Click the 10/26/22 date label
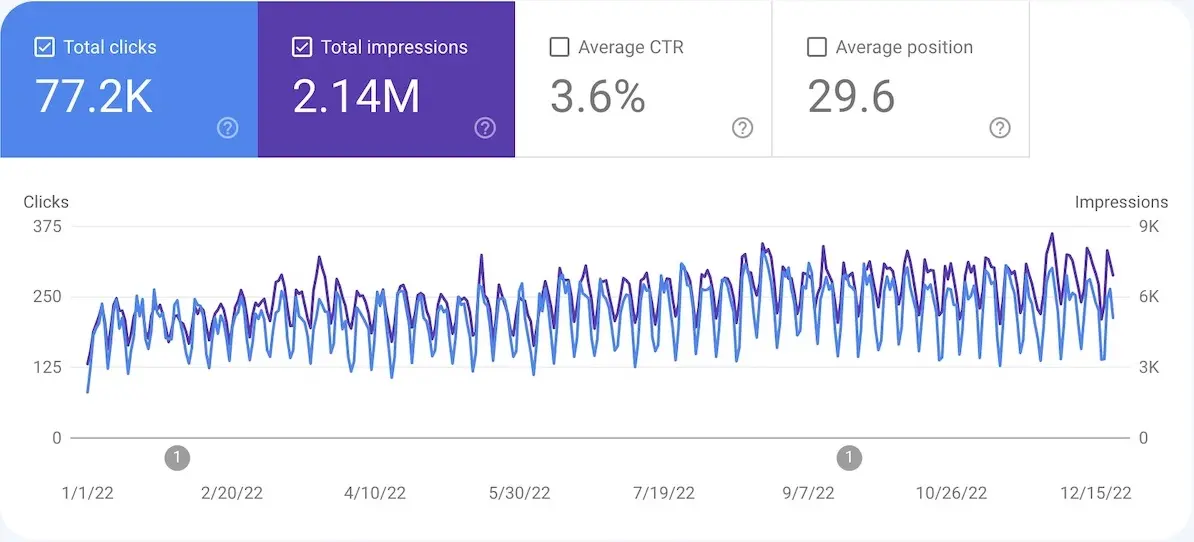This screenshot has height=542, width=1194. coord(951,493)
